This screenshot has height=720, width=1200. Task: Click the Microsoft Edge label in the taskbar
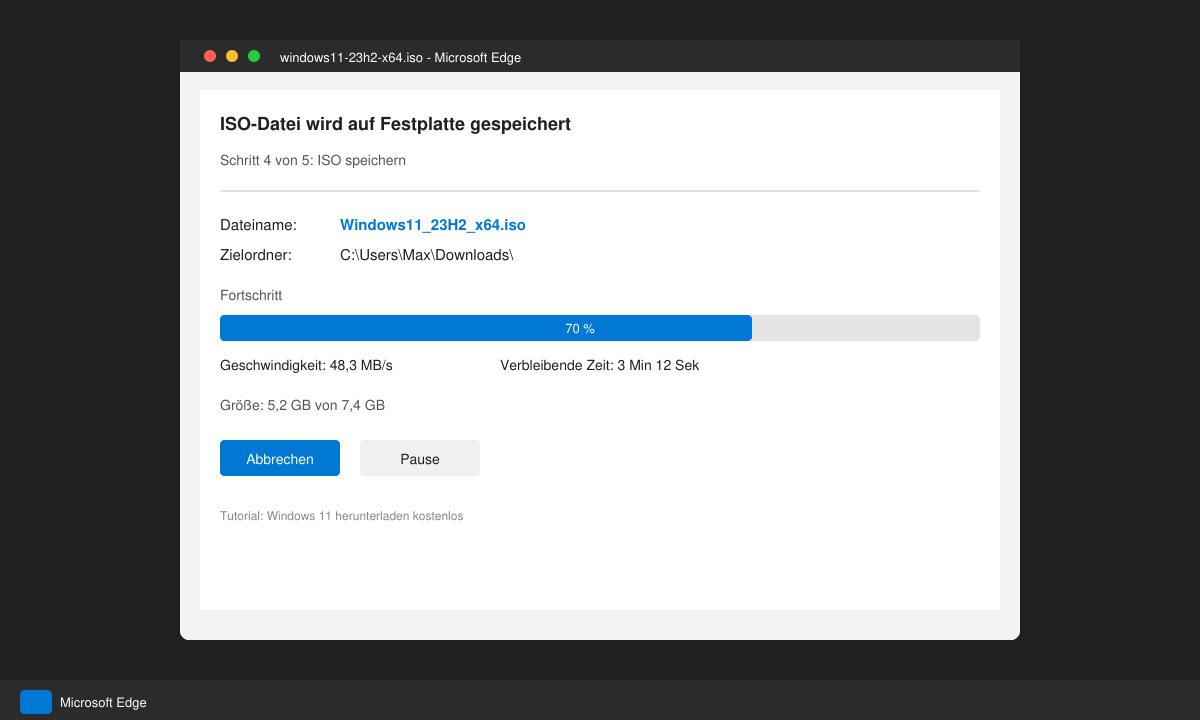[x=103, y=702]
